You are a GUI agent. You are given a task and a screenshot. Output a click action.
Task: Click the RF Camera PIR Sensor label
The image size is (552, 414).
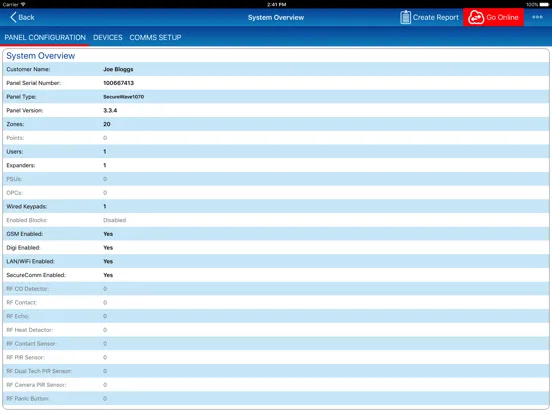(x=36, y=385)
